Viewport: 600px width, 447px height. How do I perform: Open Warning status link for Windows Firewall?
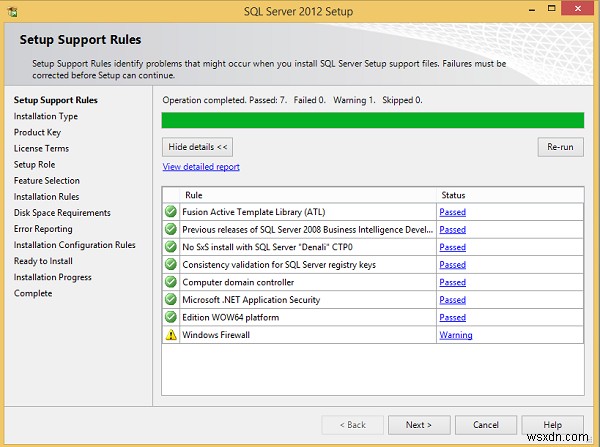click(456, 335)
